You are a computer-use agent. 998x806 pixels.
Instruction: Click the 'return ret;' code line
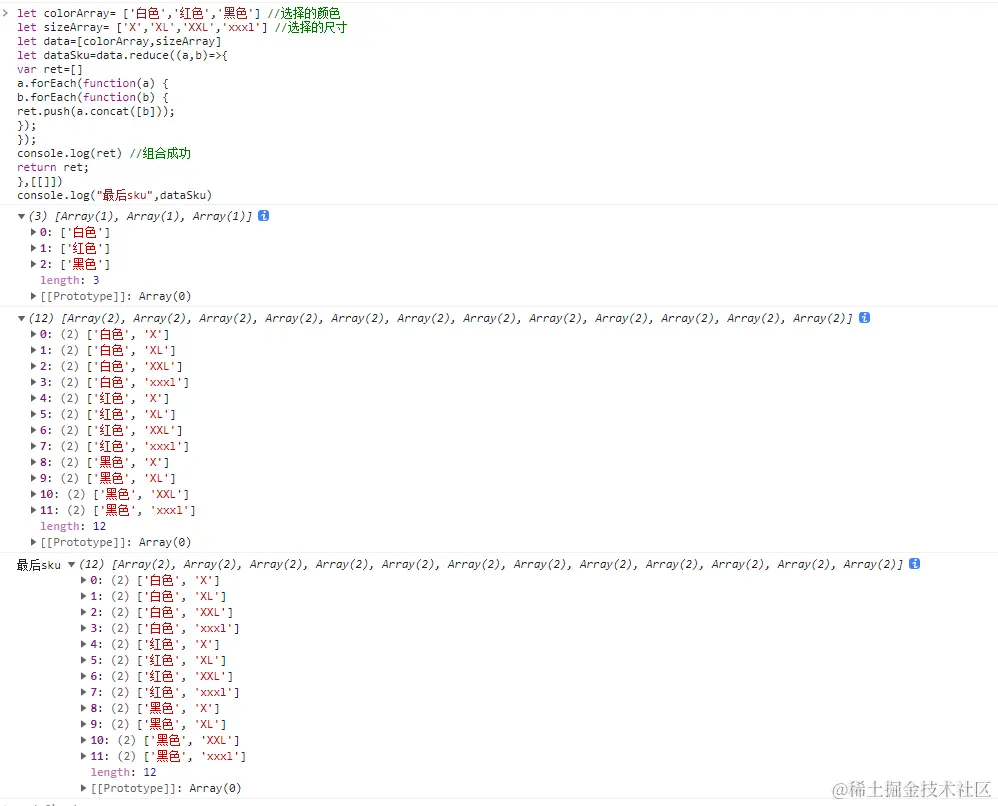[53, 167]
